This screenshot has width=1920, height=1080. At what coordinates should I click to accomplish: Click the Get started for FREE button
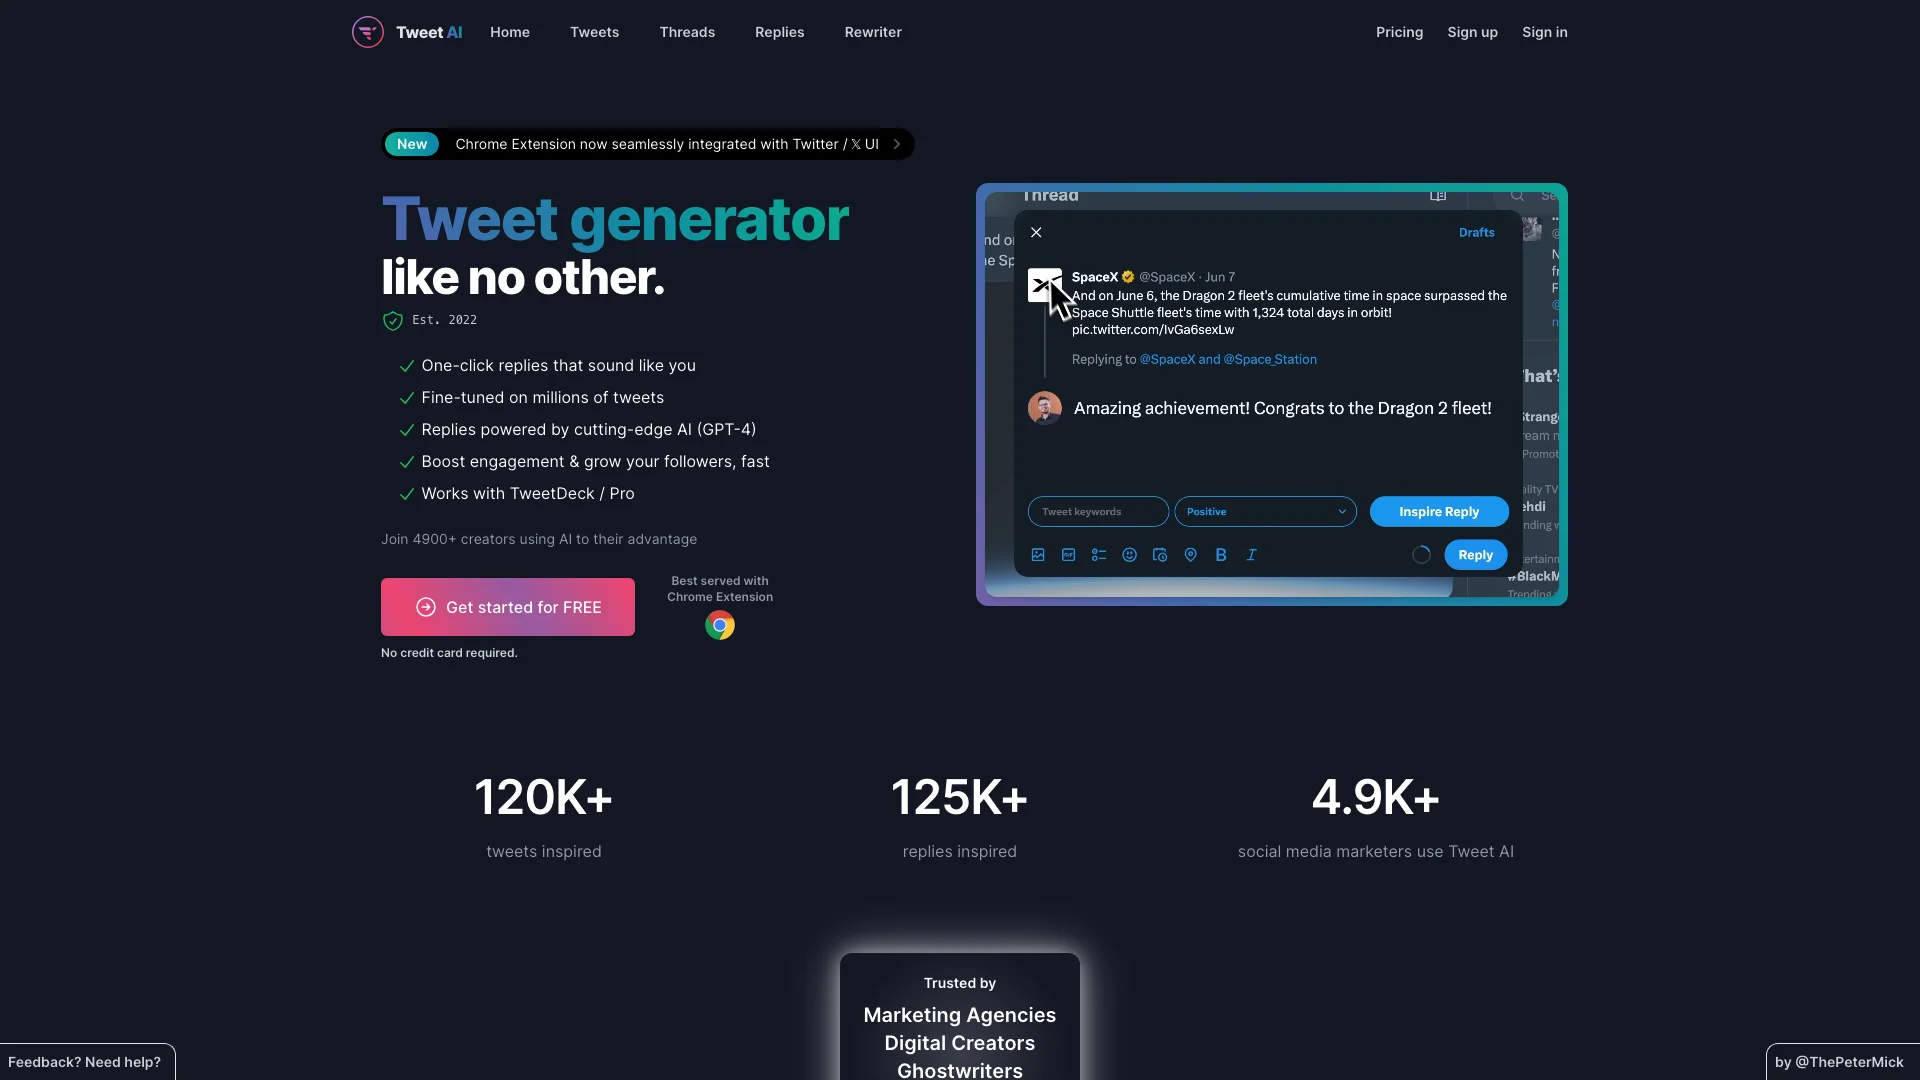click(508, 607)
